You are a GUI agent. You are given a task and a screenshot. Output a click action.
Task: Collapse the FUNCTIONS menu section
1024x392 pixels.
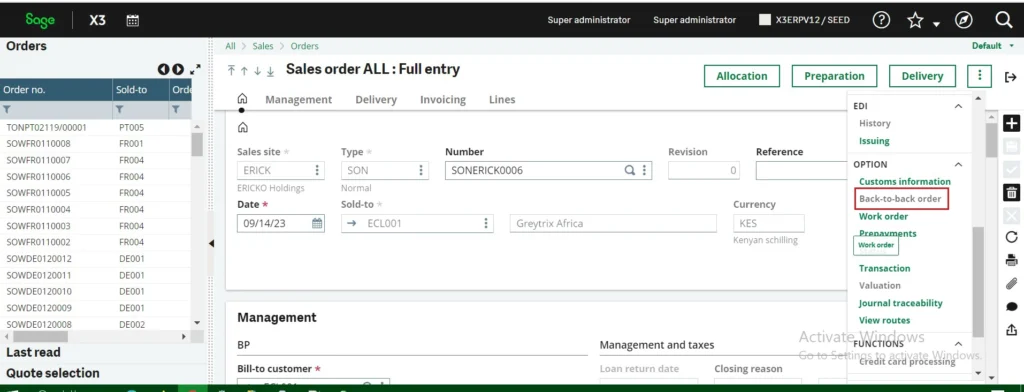pyautogui.click(x=958, y=344)
